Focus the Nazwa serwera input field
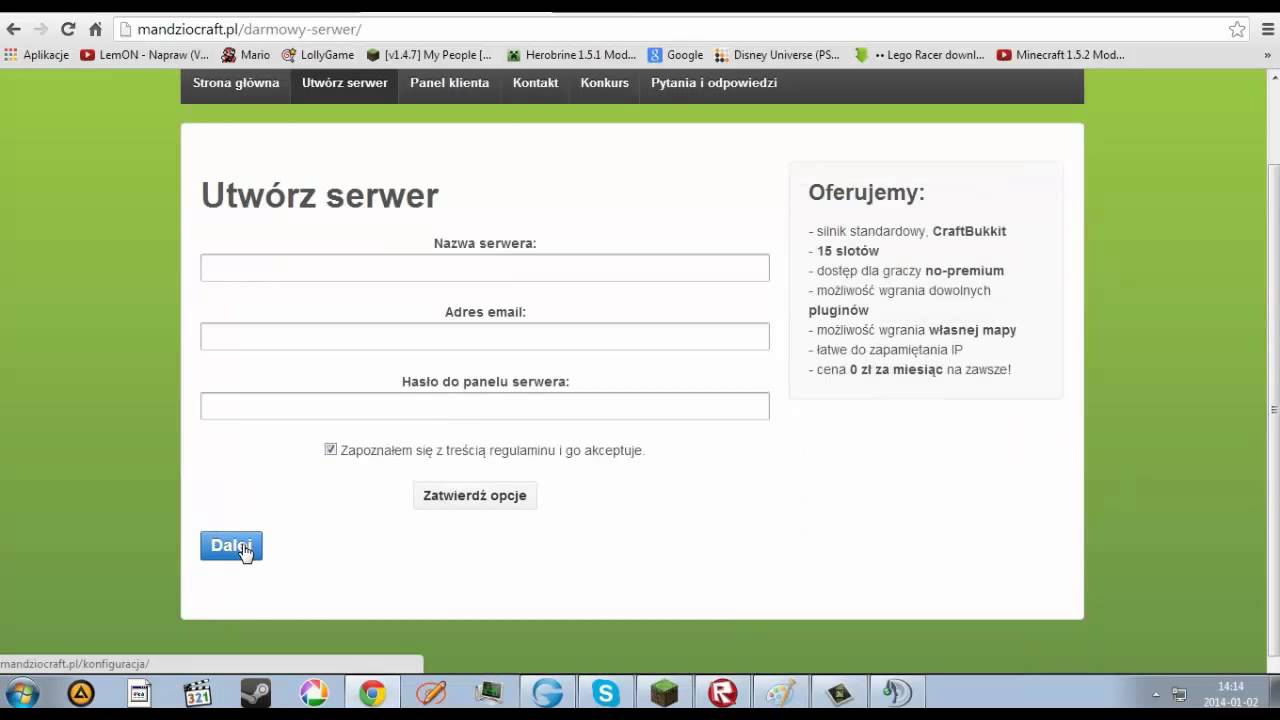This screenshot has height=720, width=1280. (x=485, y=267)
